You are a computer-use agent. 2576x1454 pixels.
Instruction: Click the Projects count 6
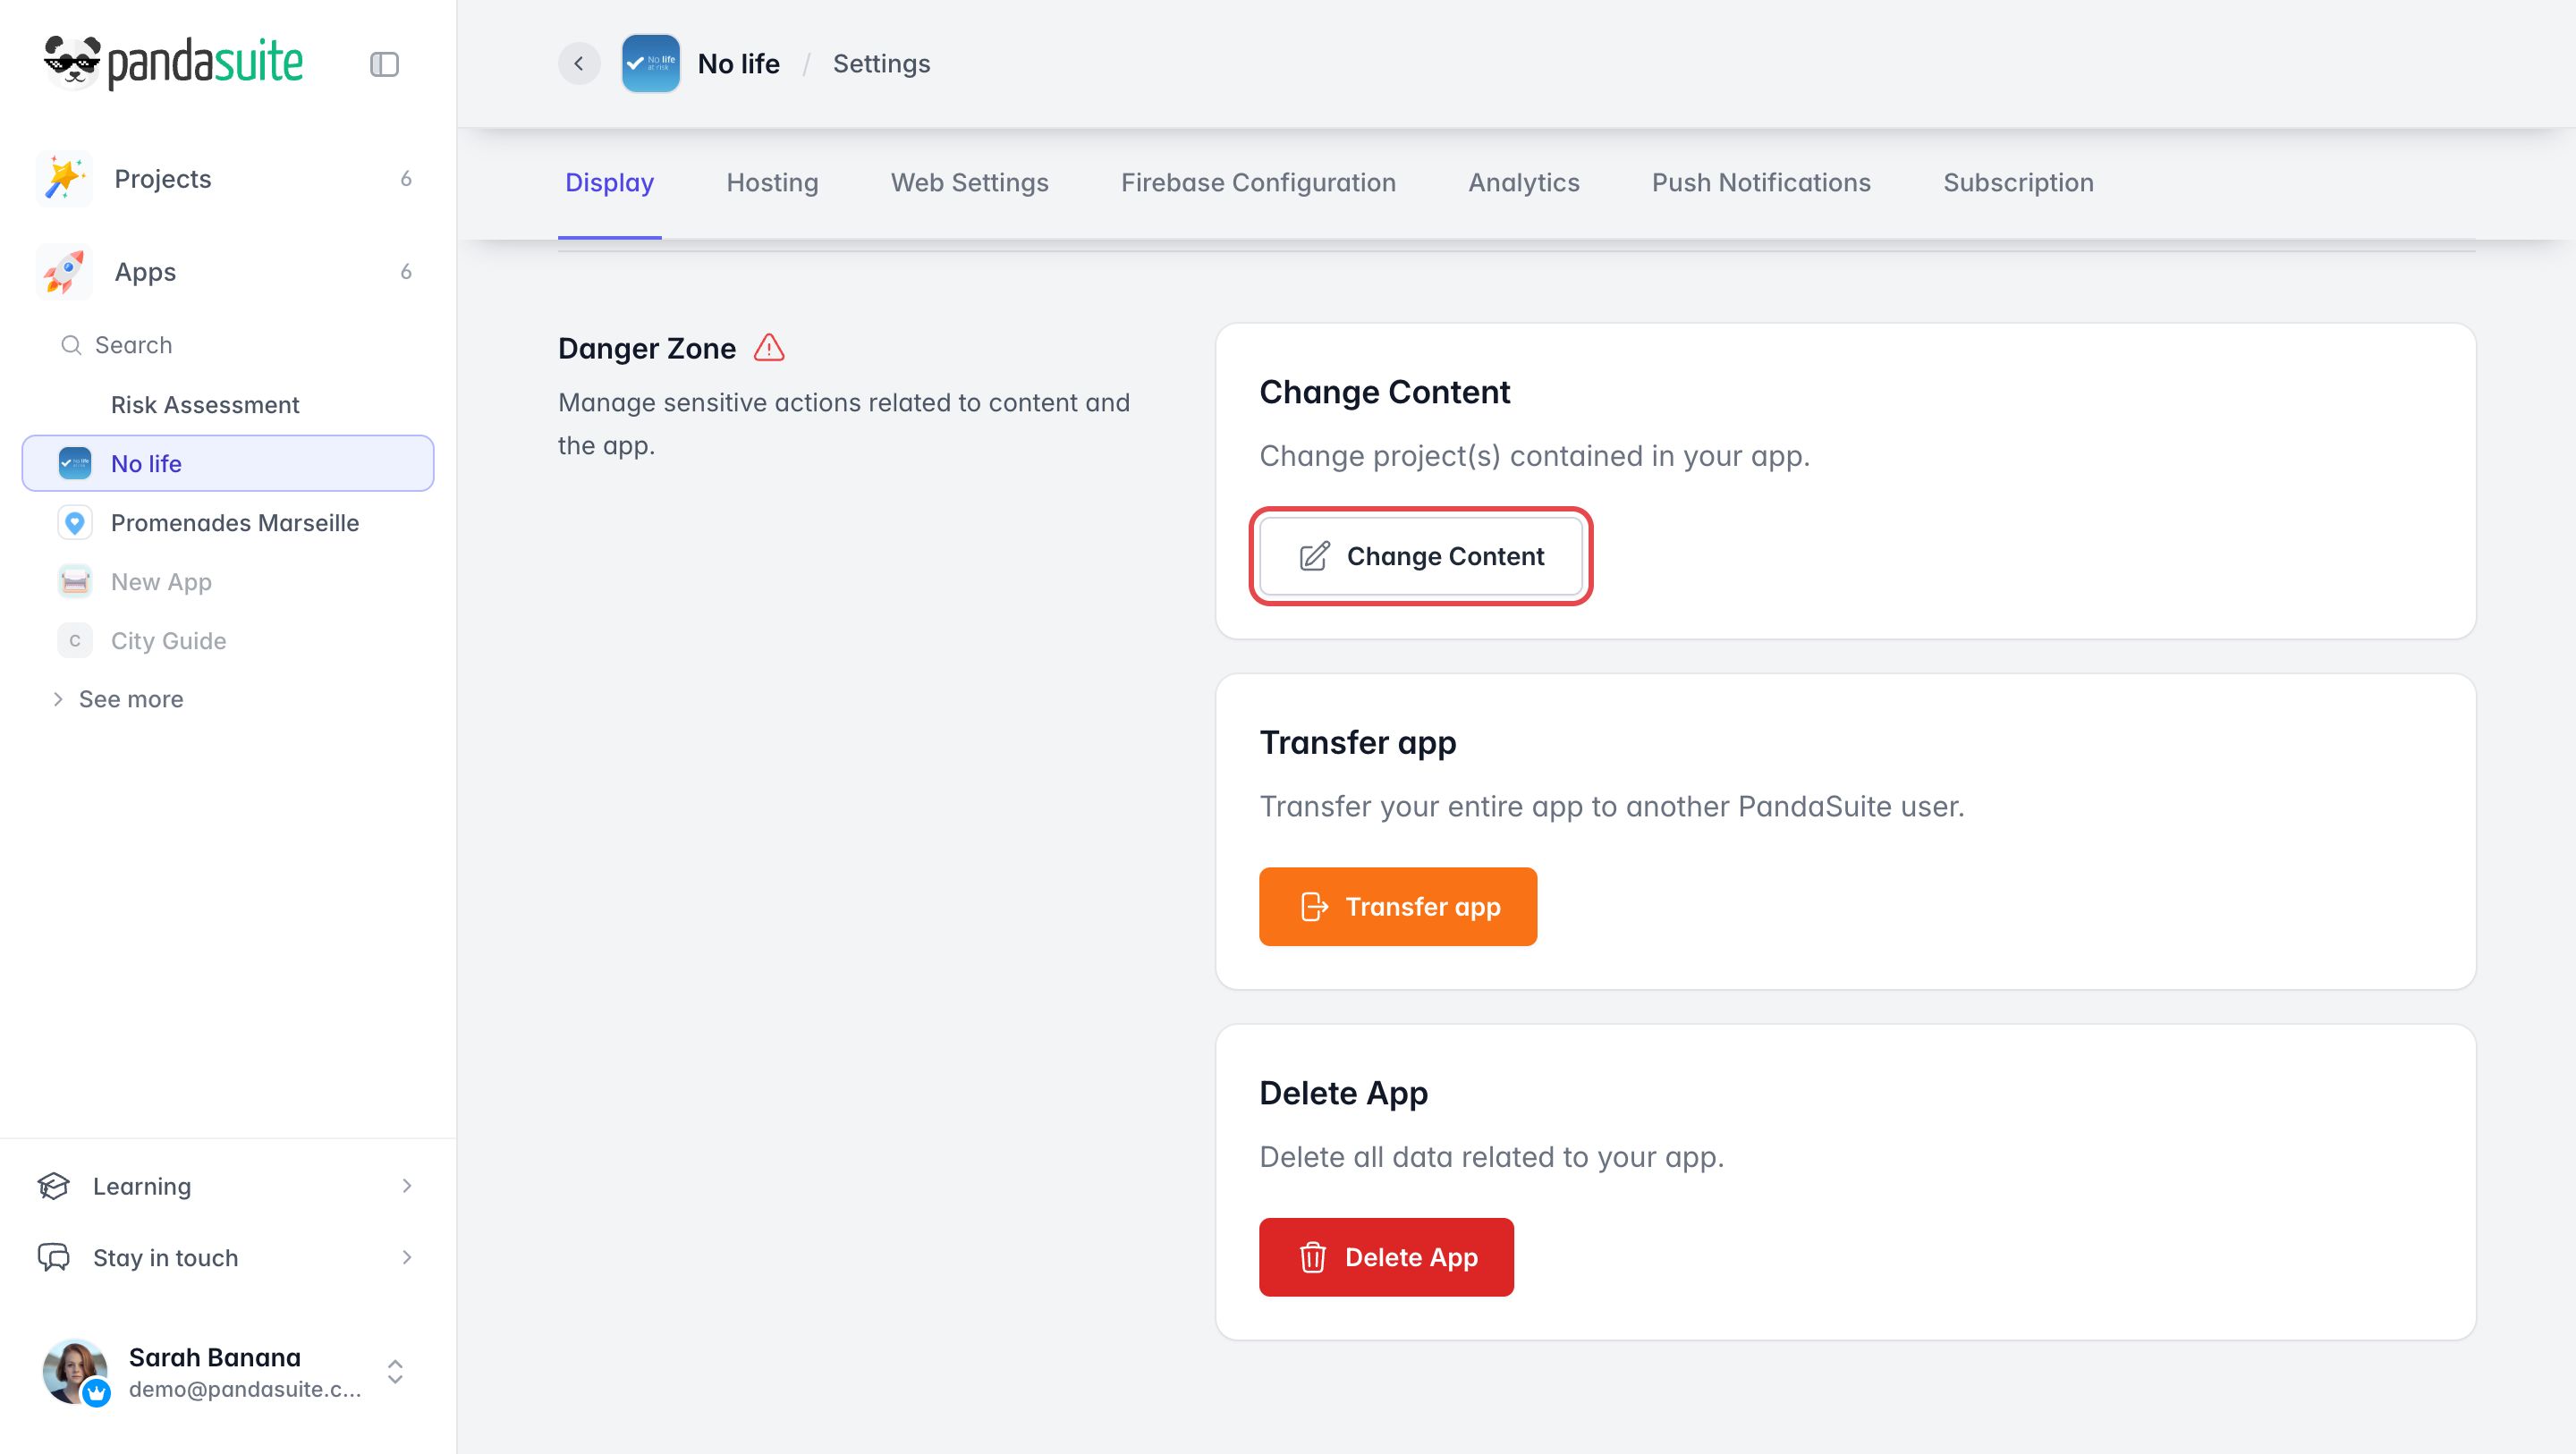[406, 179]
